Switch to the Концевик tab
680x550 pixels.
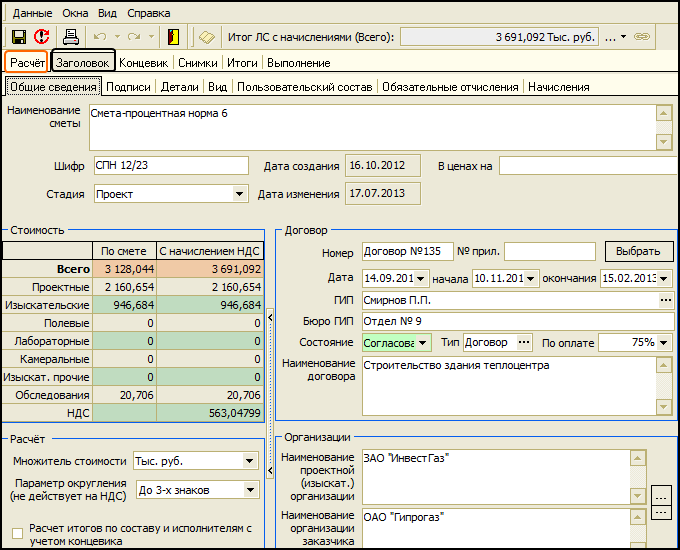[x=143, y=63]
